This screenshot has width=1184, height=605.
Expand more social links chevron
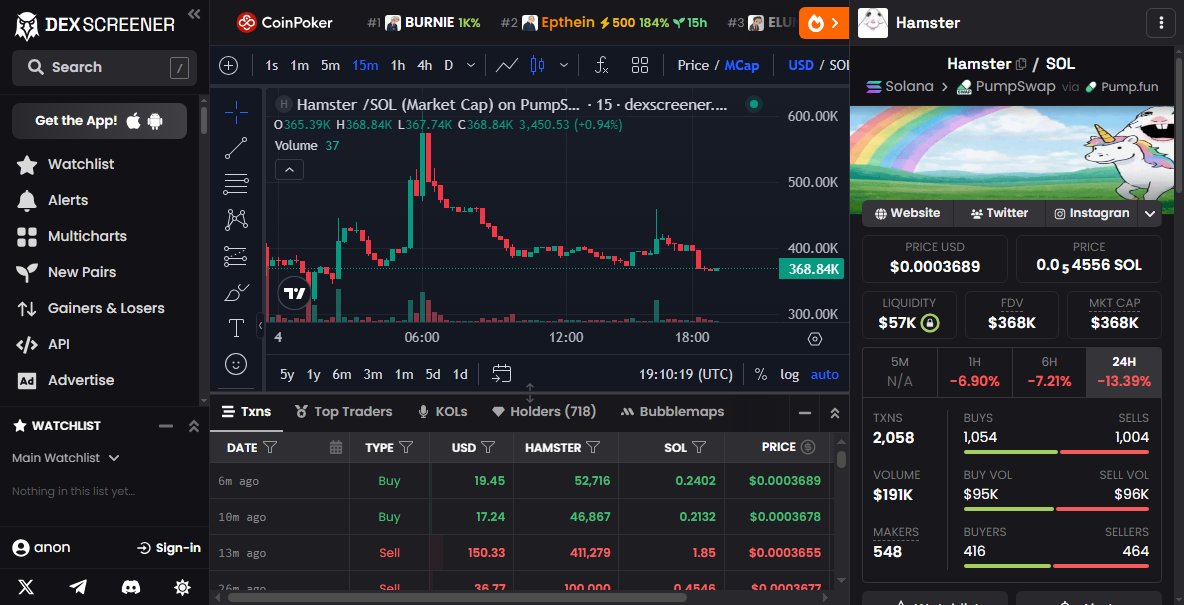1150,214
